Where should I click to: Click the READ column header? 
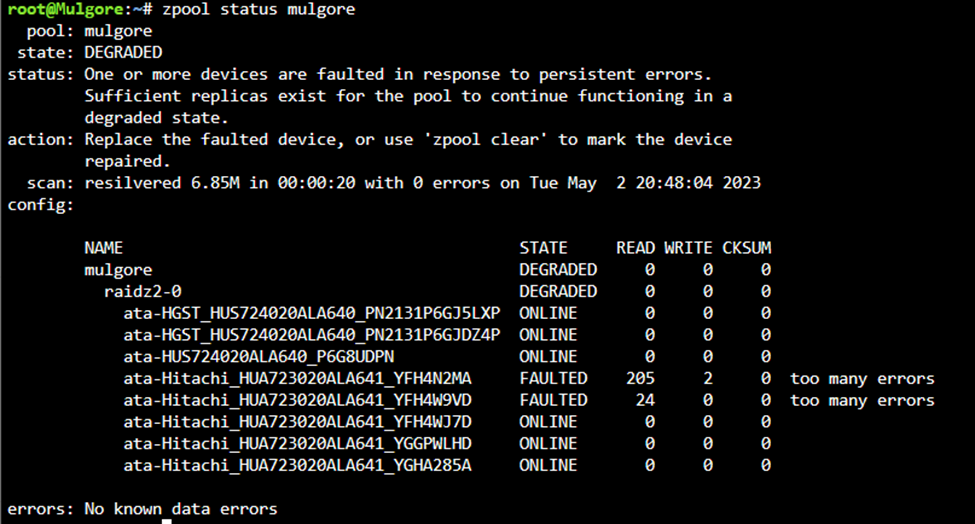(x=635, y=248)
